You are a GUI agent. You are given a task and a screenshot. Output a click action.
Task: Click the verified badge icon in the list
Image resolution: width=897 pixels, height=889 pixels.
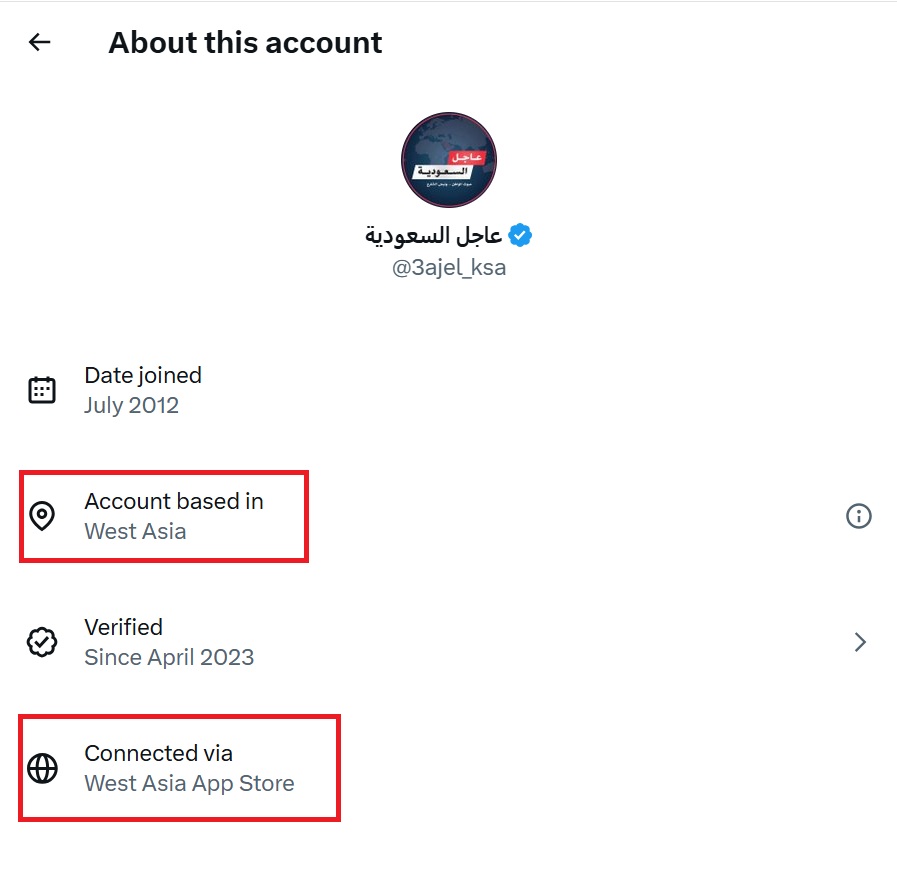pos(42,642)
